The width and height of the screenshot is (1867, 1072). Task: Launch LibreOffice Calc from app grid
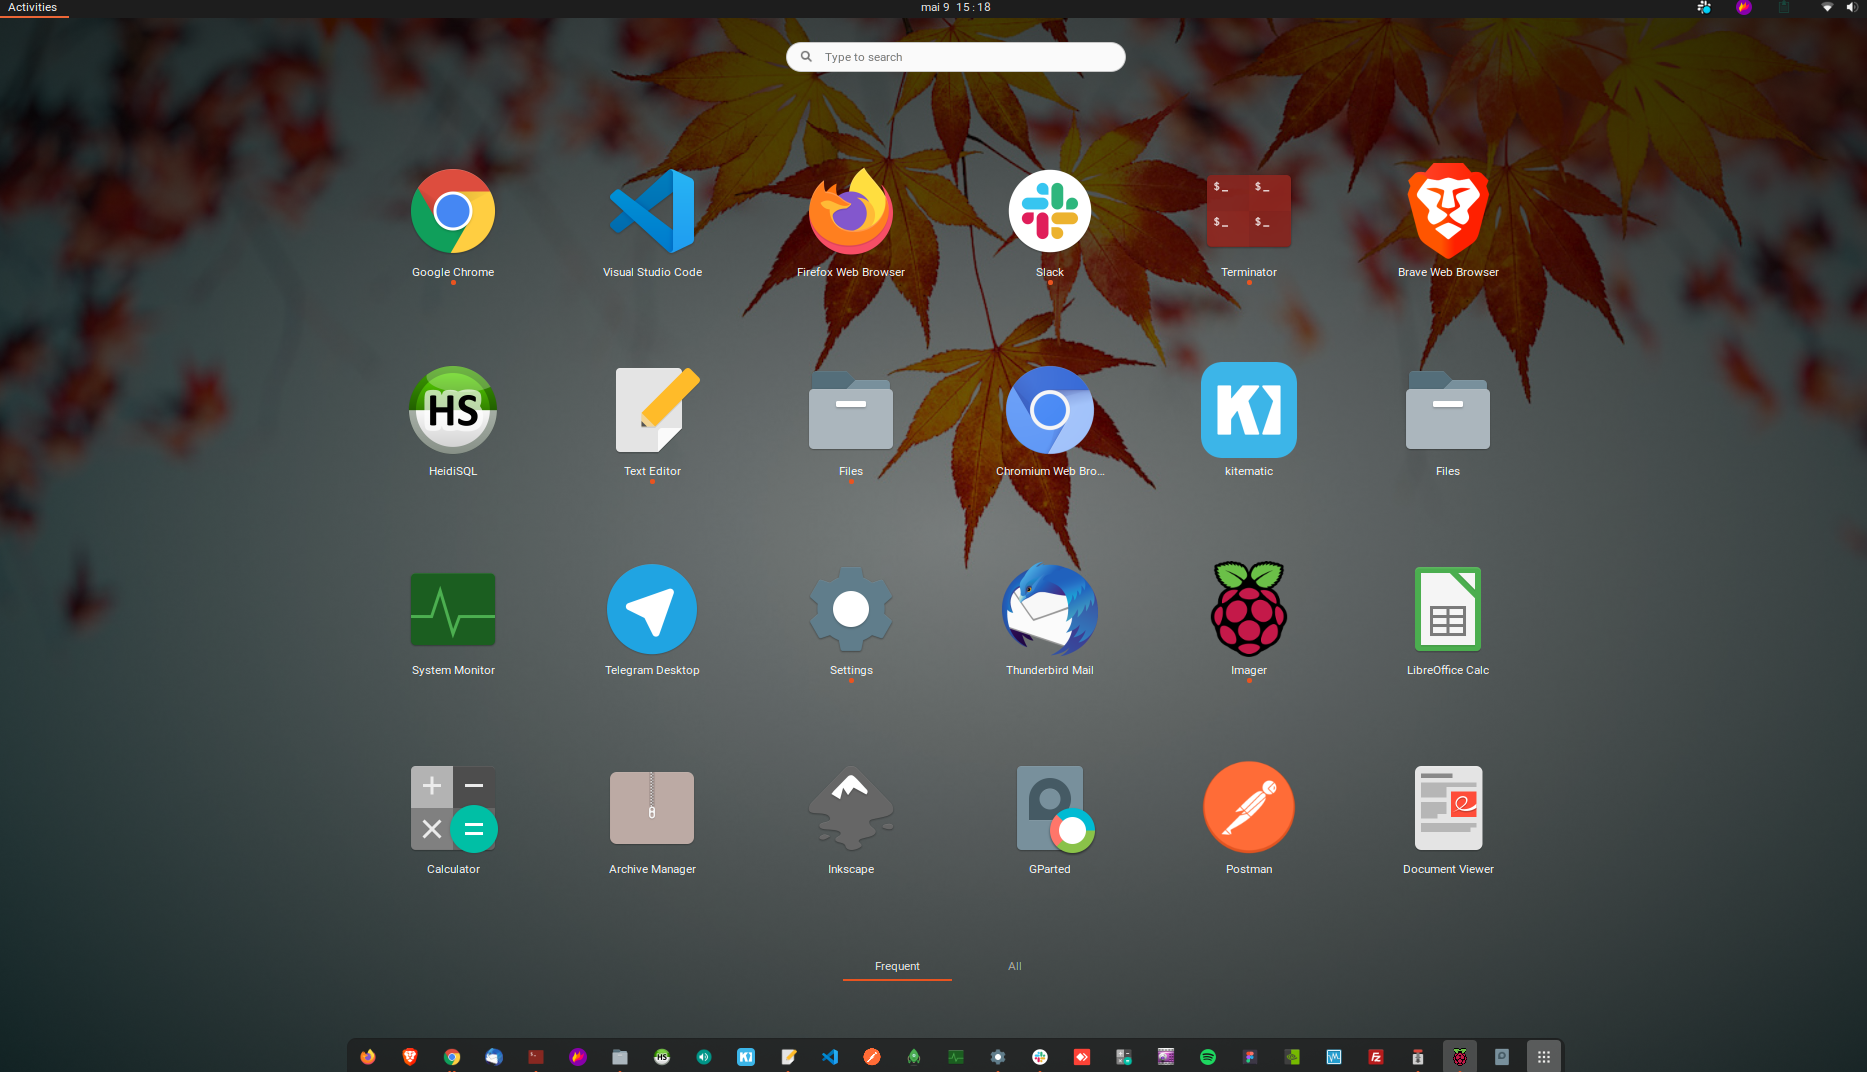tap(1448, 610)
